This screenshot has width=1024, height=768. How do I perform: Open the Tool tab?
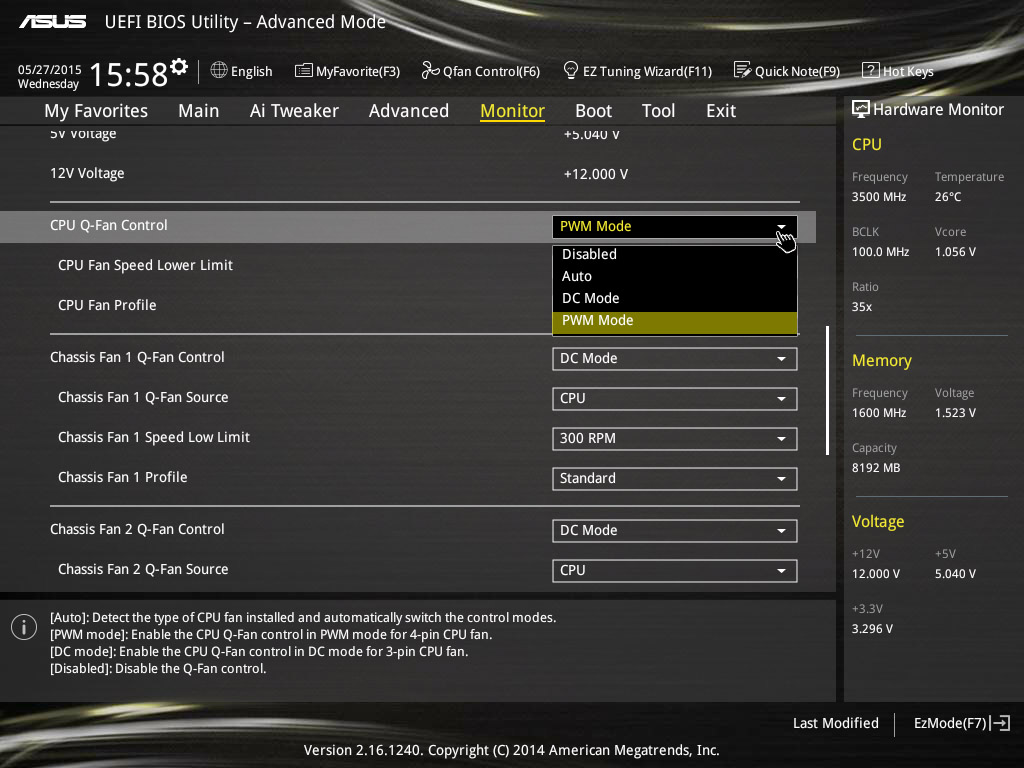point(658,111)
